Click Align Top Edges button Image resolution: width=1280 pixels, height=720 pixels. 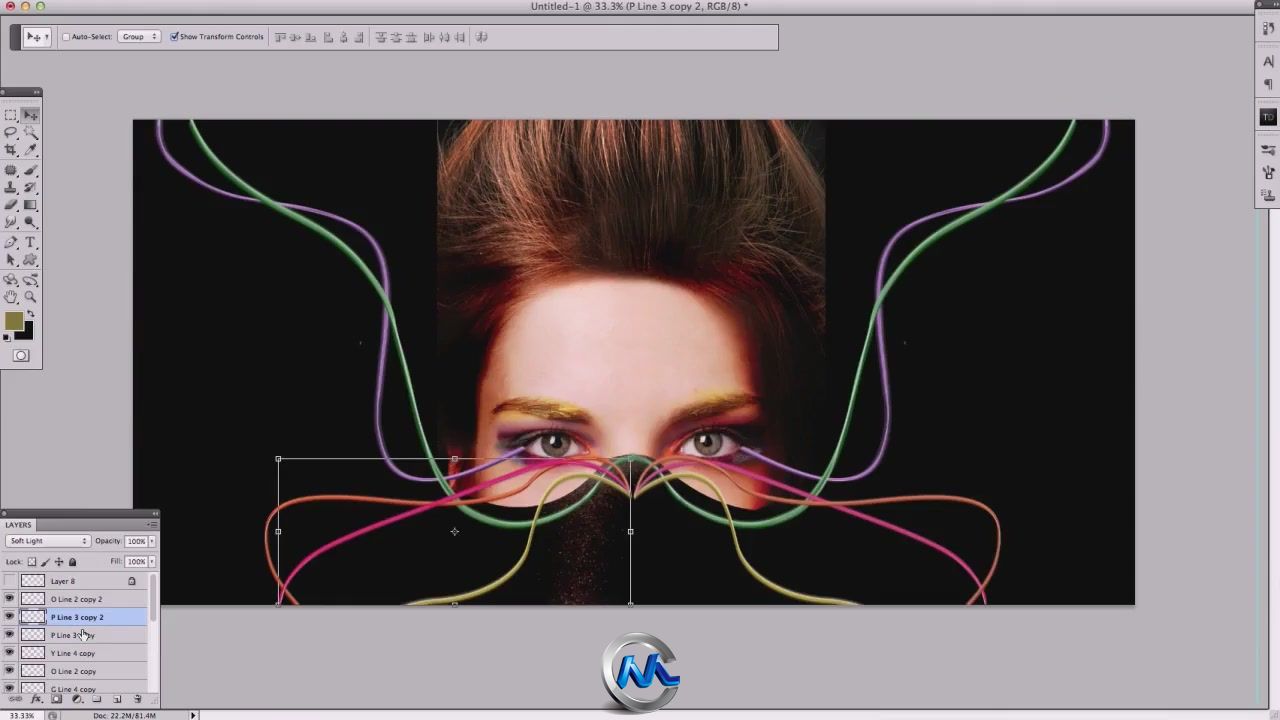coord(280,37)
